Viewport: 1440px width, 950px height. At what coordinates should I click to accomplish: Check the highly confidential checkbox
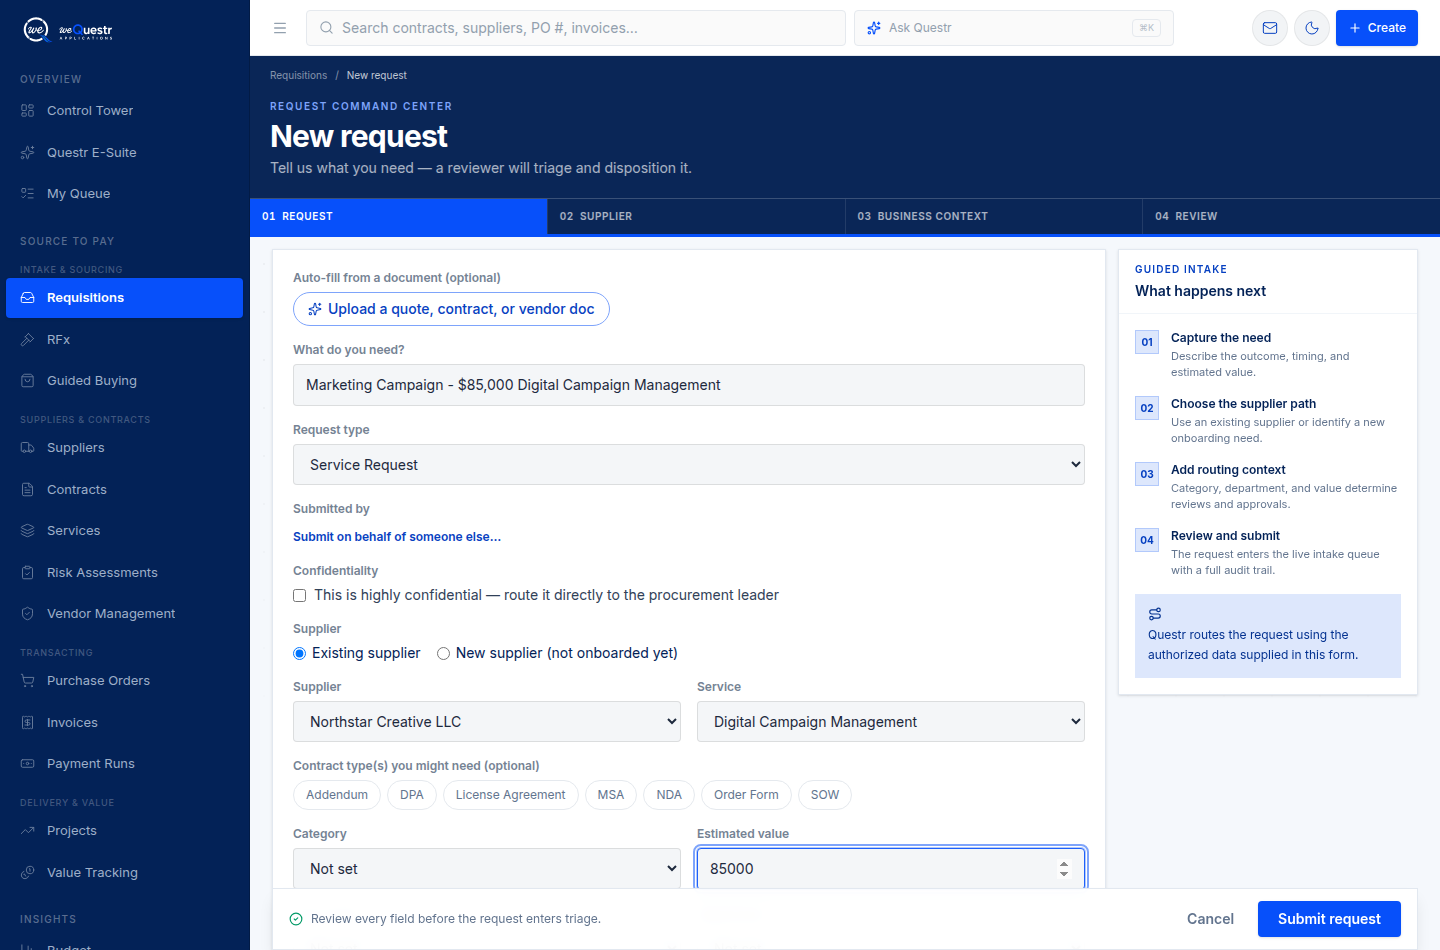pos(299,596)
